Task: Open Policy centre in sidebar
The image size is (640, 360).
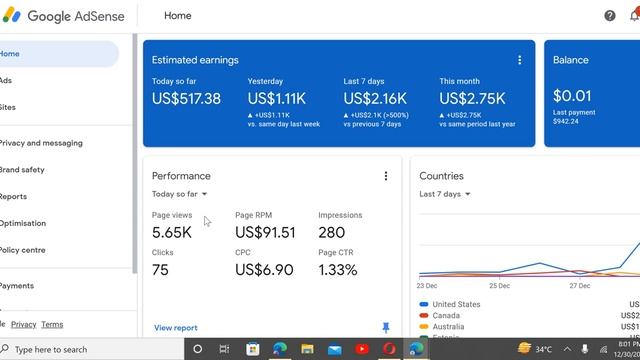Action: 22,250
